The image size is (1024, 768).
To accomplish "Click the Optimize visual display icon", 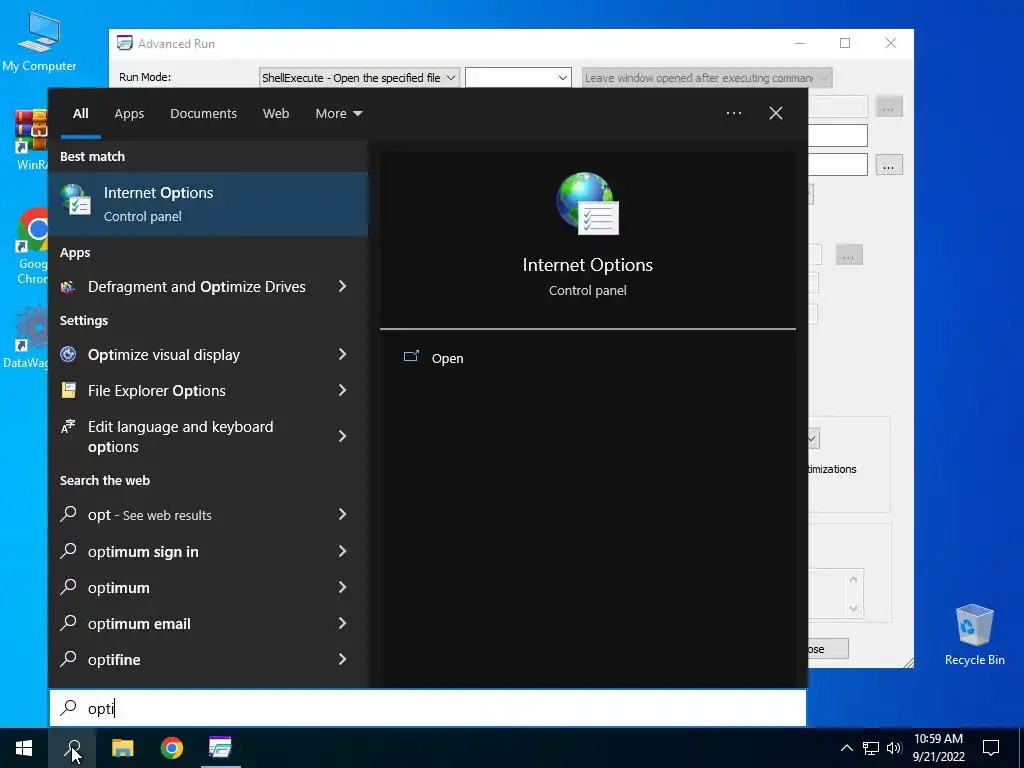I will click(x=68, y=355).
